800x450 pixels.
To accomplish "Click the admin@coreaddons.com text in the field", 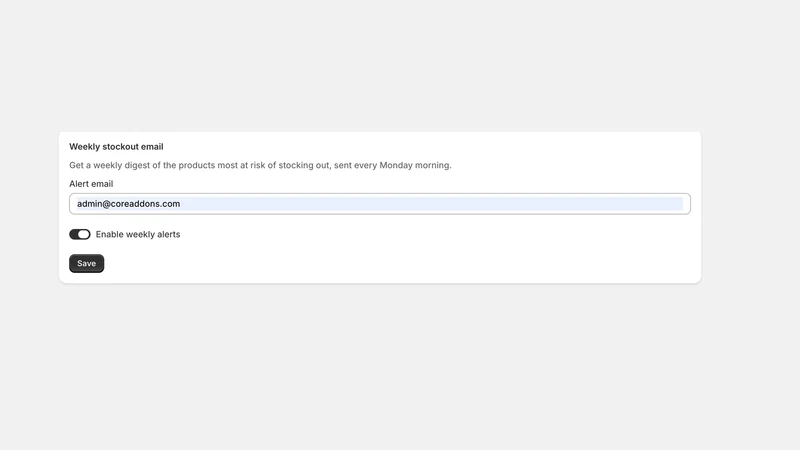I will pyautogui.click(x=129, y=204).
